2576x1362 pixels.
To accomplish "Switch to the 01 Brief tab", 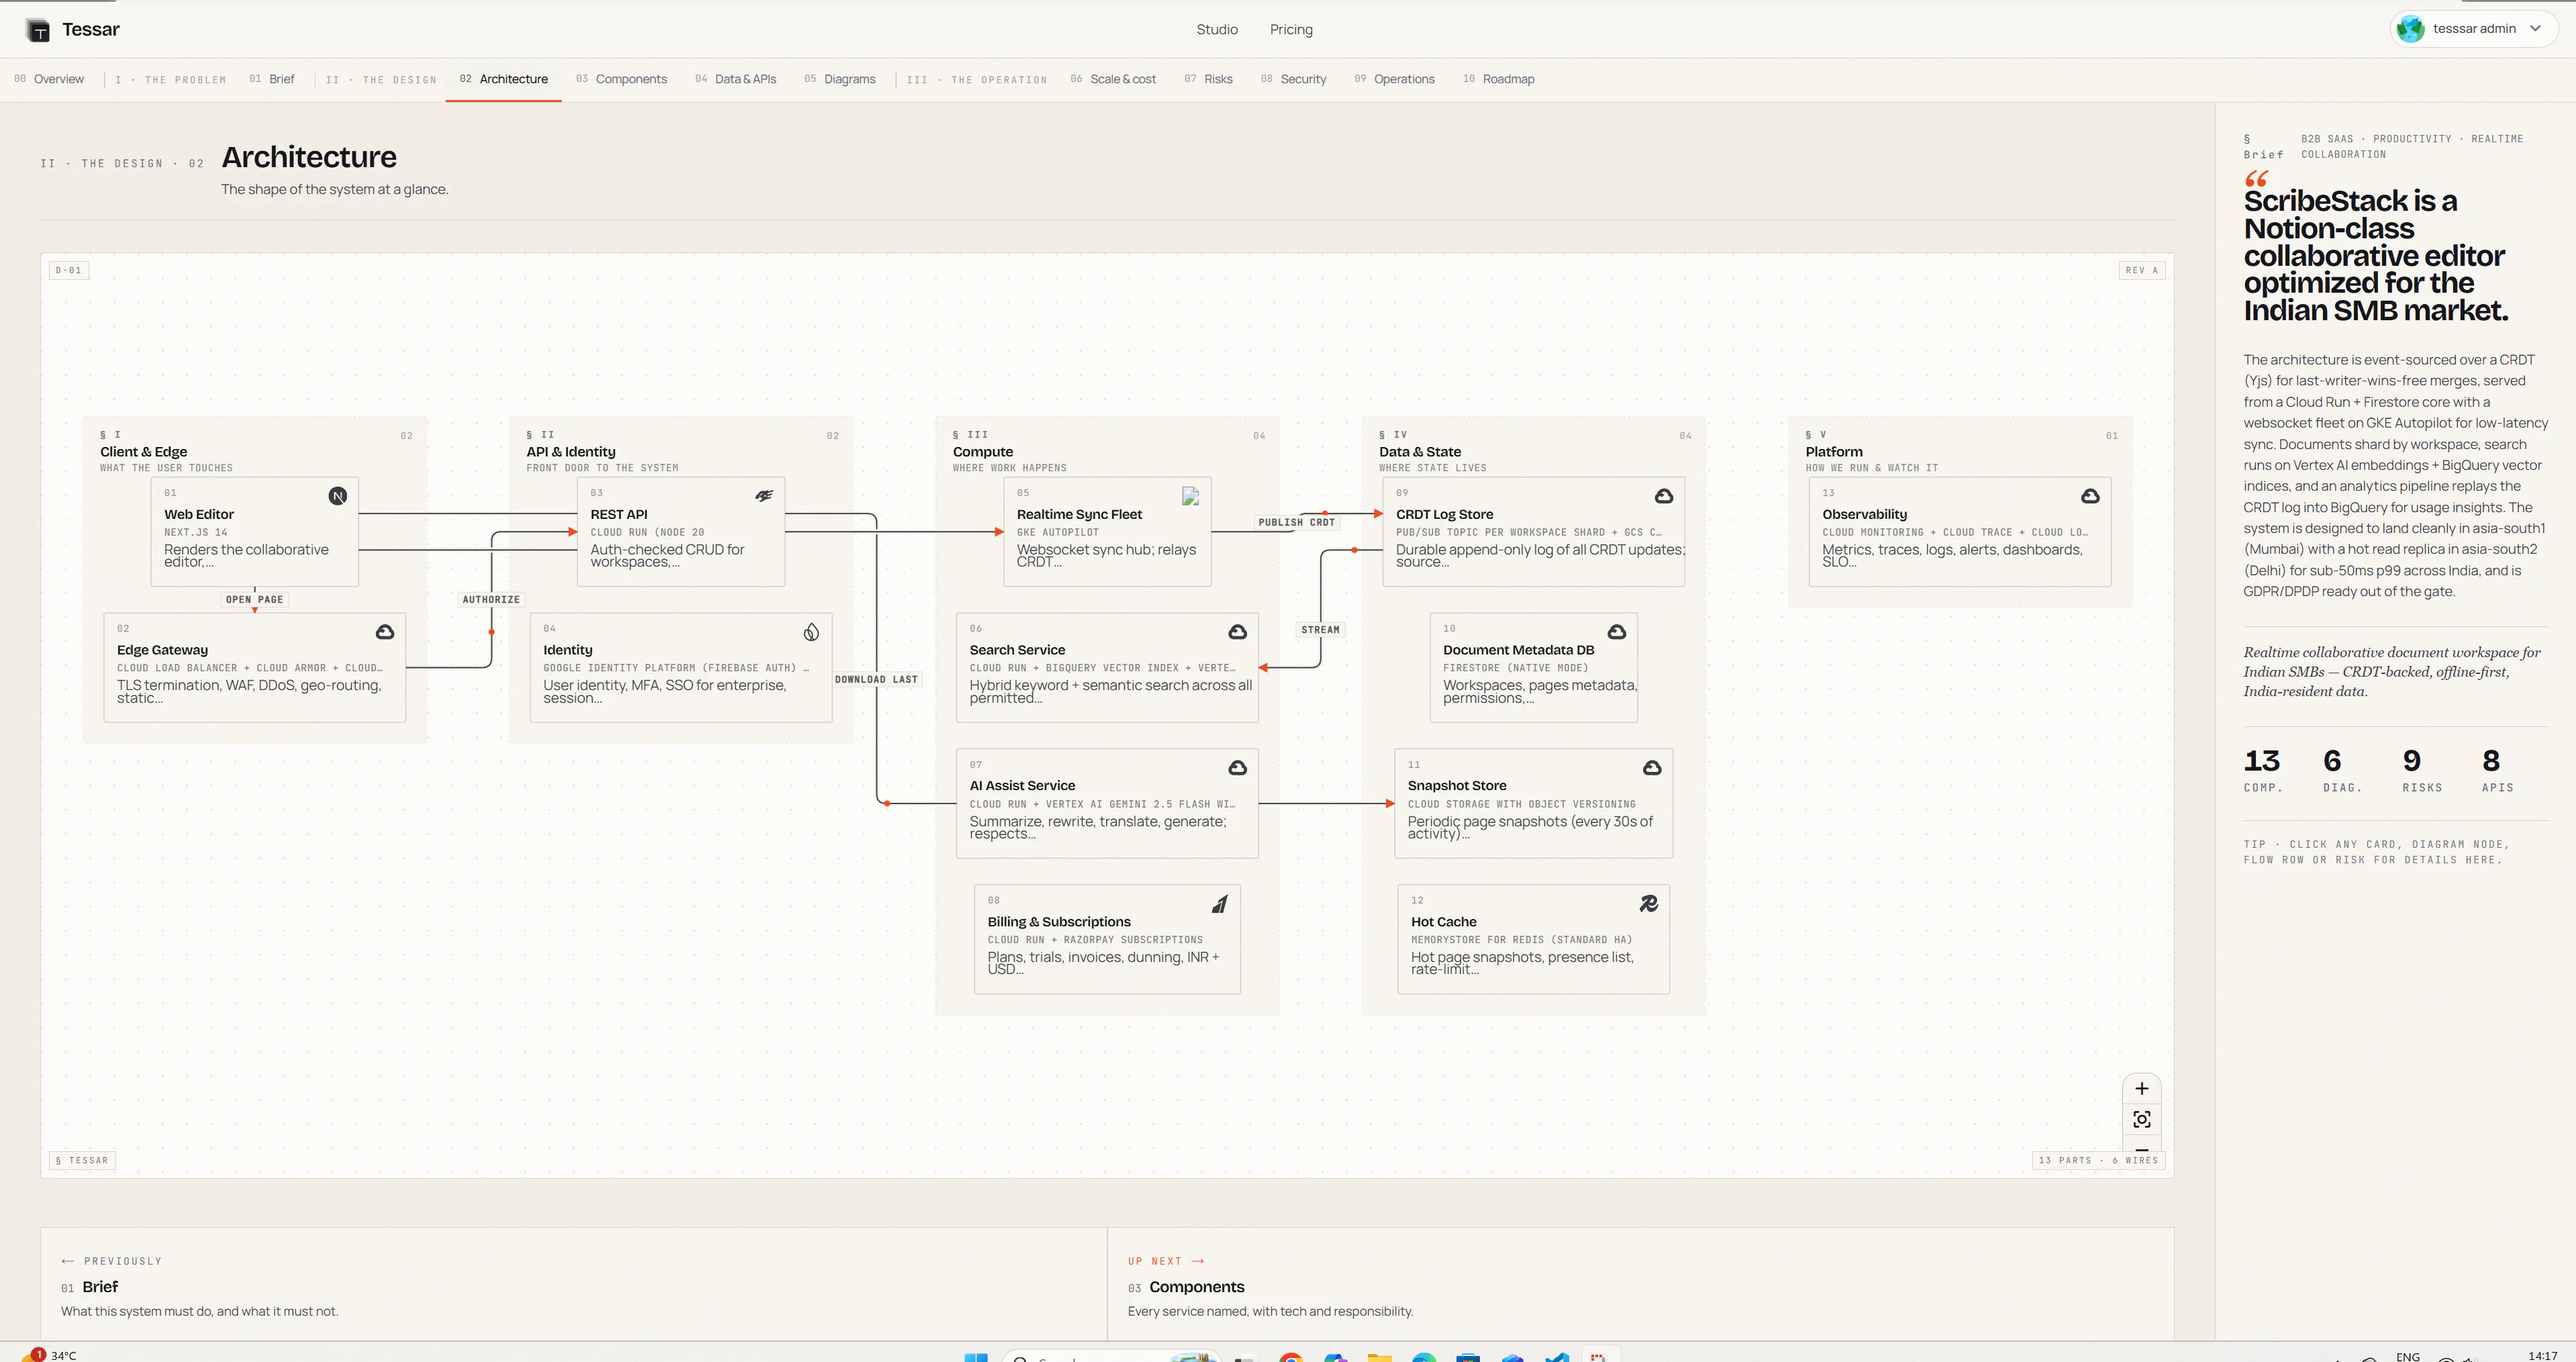I will point(272,79).
